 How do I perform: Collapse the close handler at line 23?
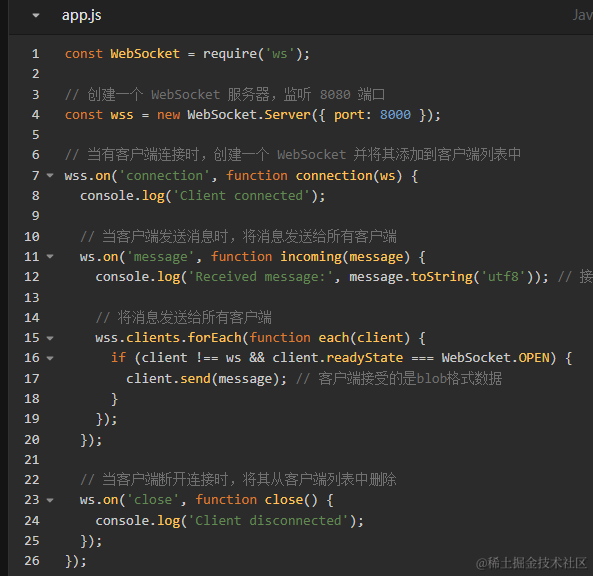click(50, 500)
